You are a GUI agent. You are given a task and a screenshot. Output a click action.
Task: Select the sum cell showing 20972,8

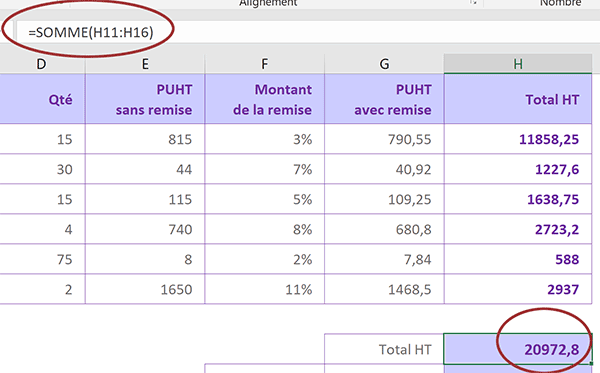[x=518, y=349]
